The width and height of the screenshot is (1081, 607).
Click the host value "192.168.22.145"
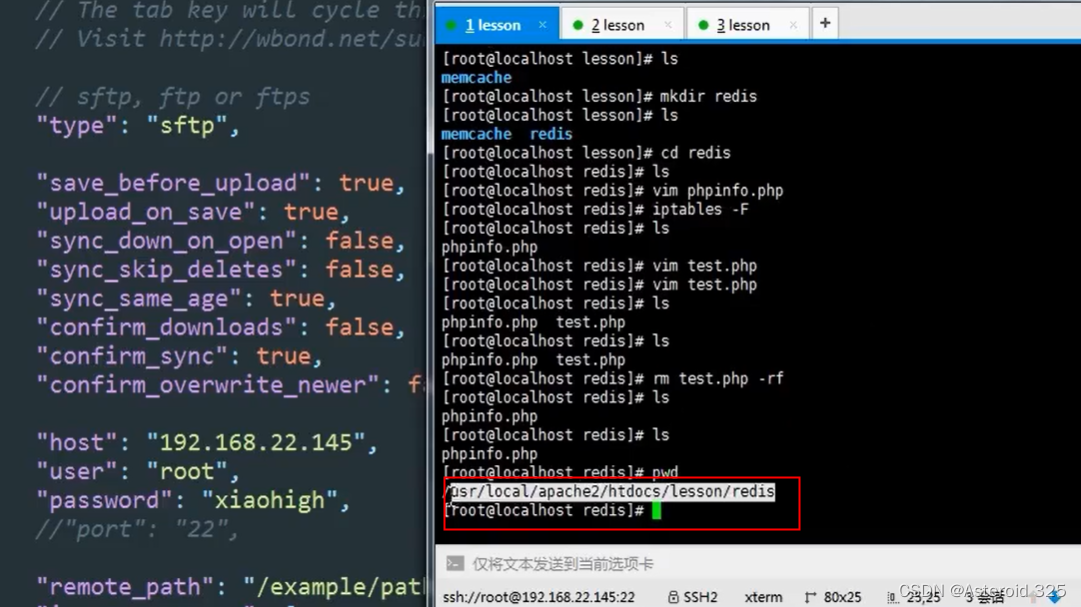coord(256,442)
